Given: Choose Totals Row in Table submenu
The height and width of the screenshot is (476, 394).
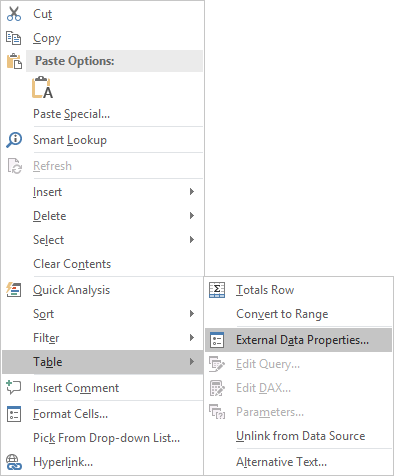Looking at the screenshot, I should (x=298, y=290).
